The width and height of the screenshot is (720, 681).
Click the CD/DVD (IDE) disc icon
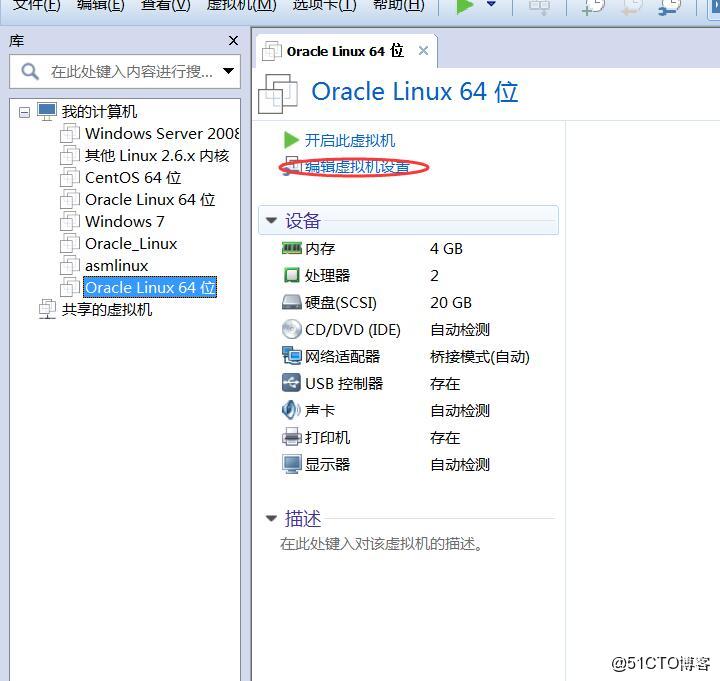(292, 329)
